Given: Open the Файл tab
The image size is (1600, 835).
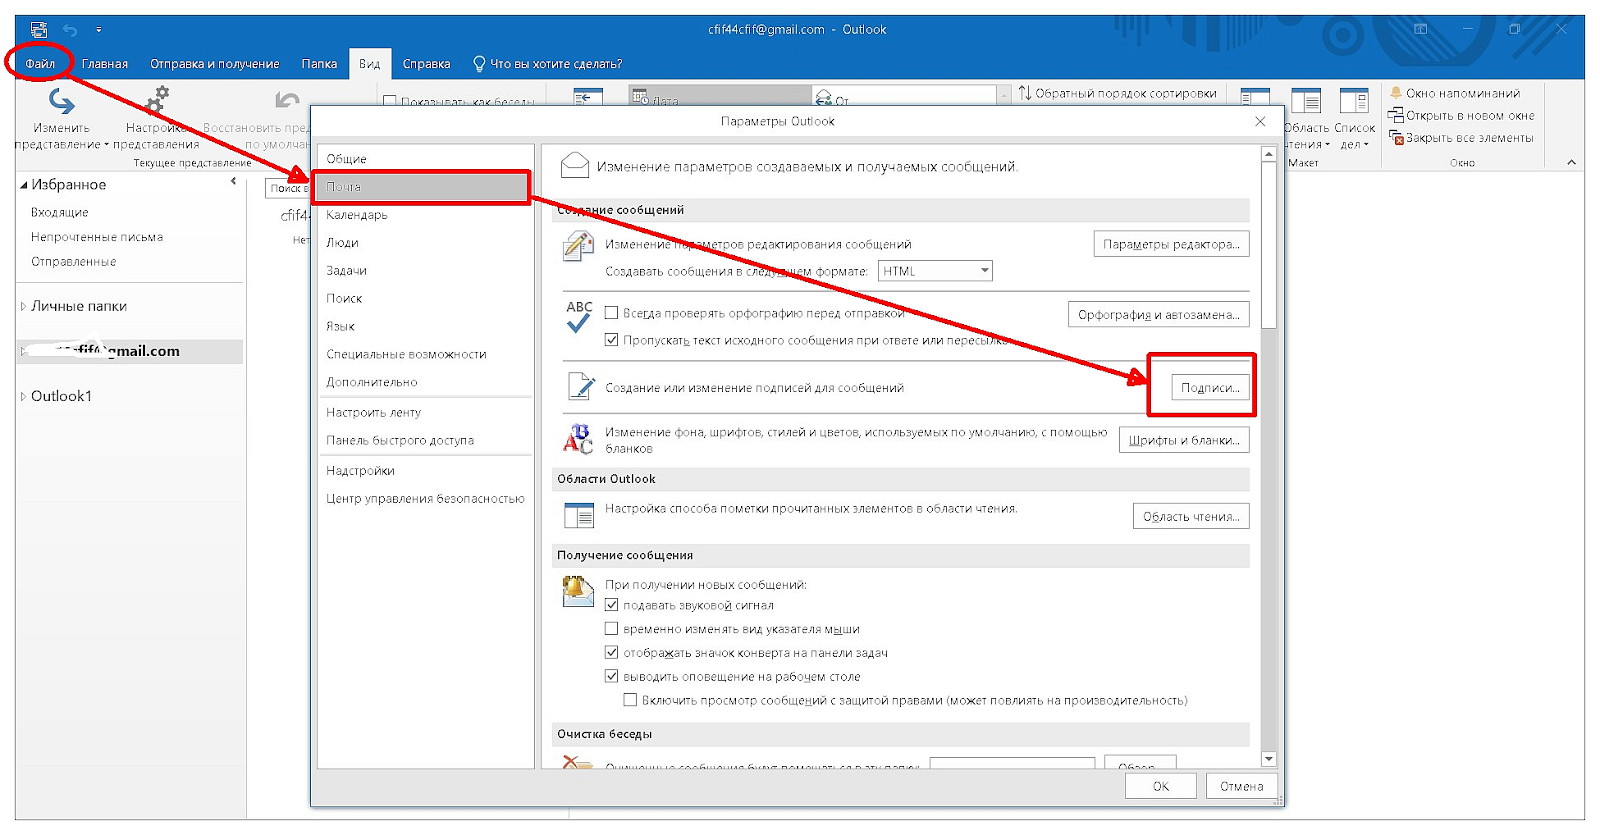Looking at the screenshot, I should click(x=40, y=64).
